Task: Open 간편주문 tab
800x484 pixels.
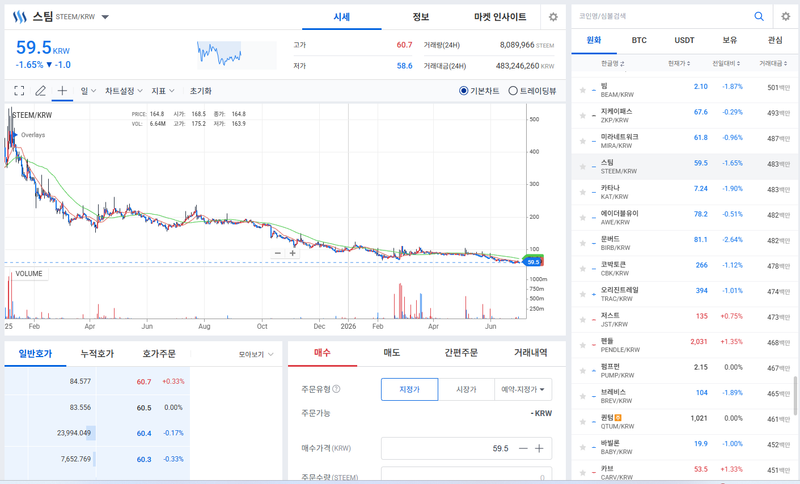Action: pos(461,352)
